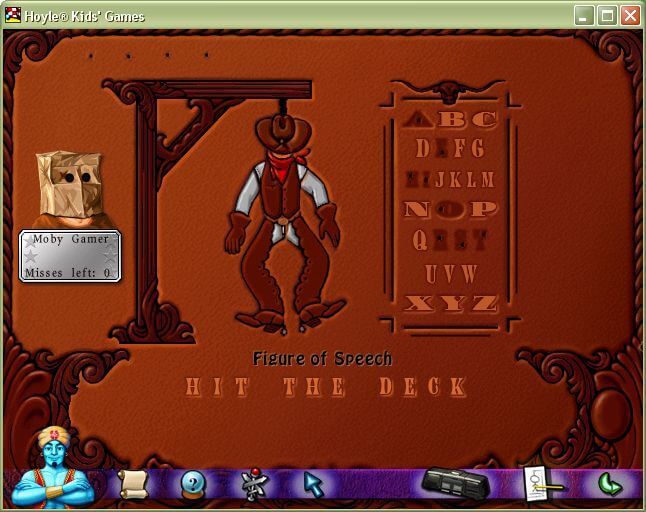Choose letter U from the board

(x=431, y=274)
